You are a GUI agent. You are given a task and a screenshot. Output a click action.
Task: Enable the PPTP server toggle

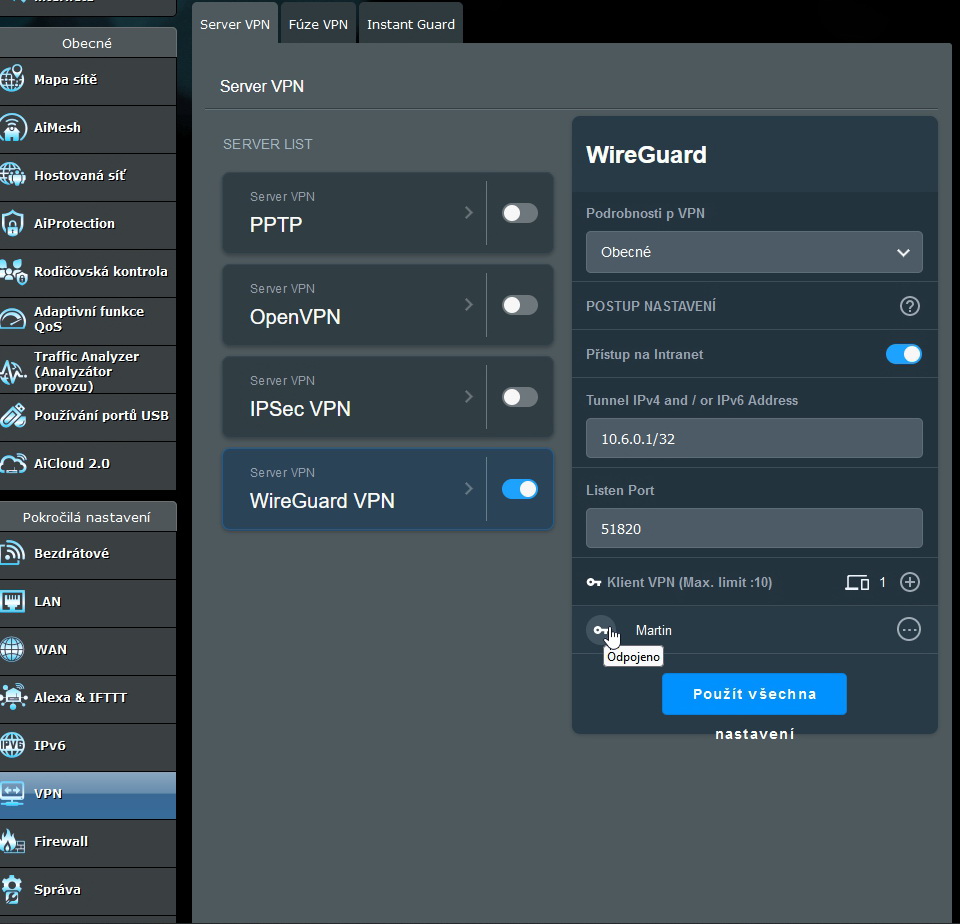tap(520, 213)
